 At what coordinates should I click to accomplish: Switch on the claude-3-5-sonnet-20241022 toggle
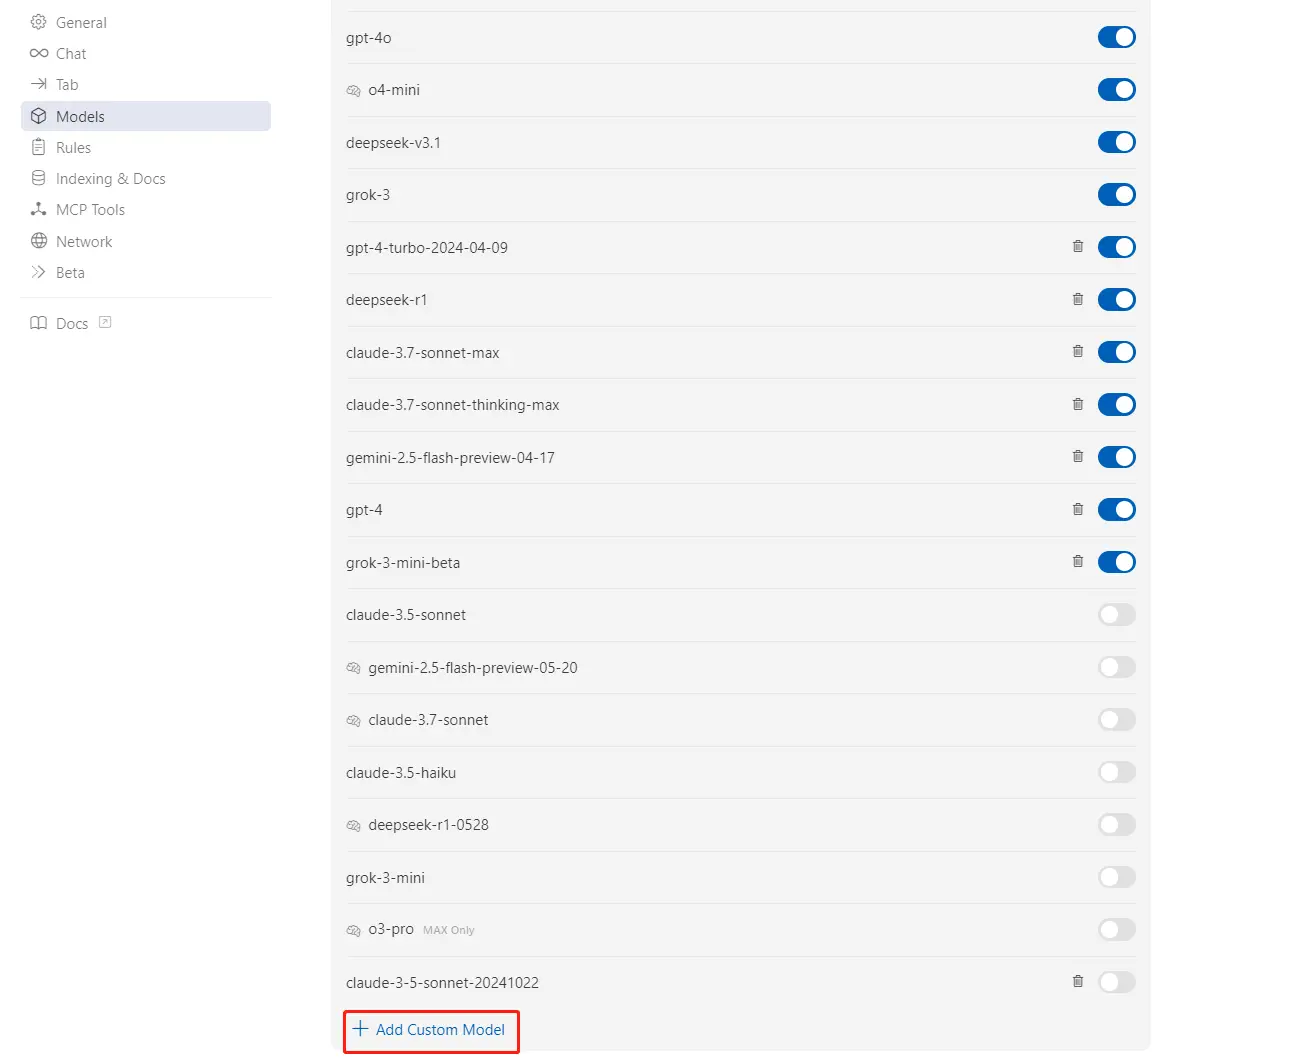[1117, 982]
